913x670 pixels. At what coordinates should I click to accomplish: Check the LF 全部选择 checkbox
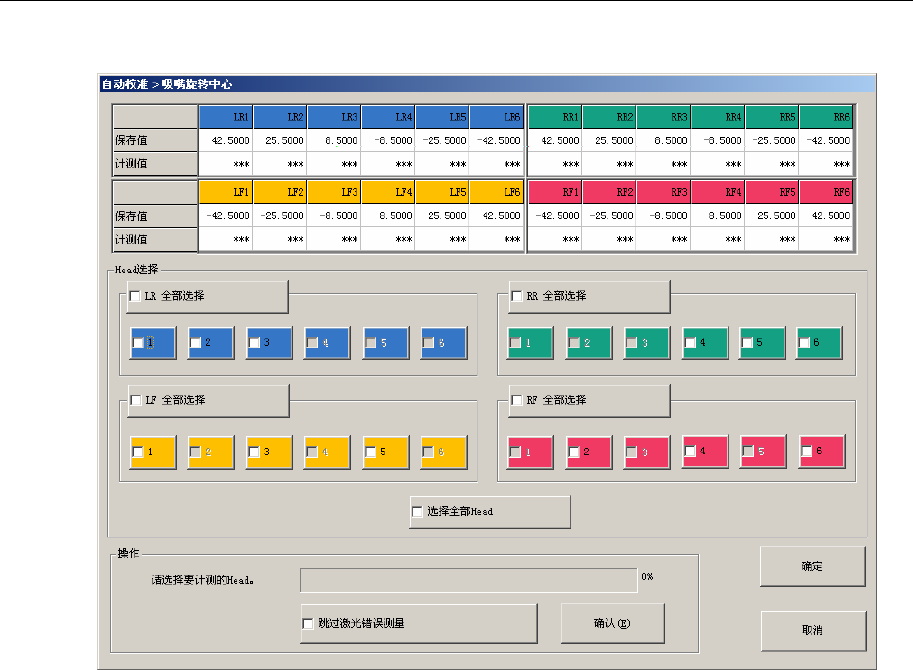click(136, 400)
